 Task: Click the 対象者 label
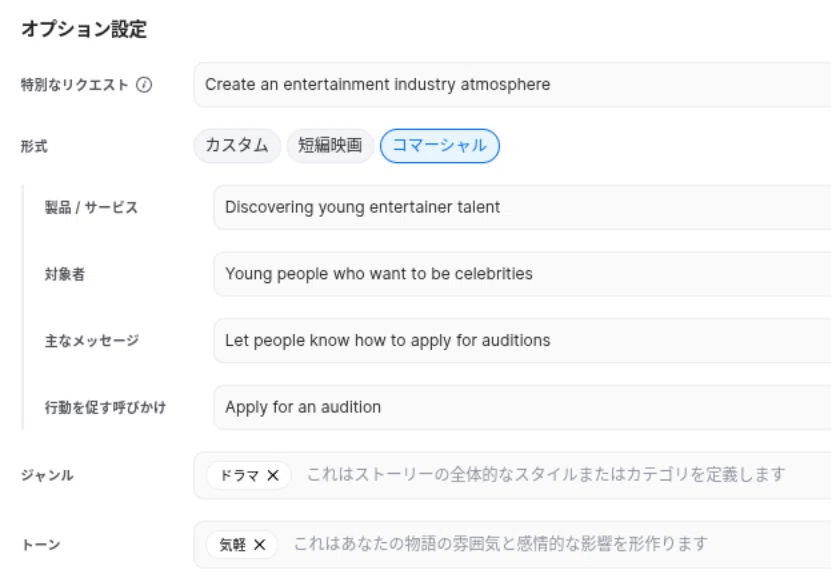65,274
